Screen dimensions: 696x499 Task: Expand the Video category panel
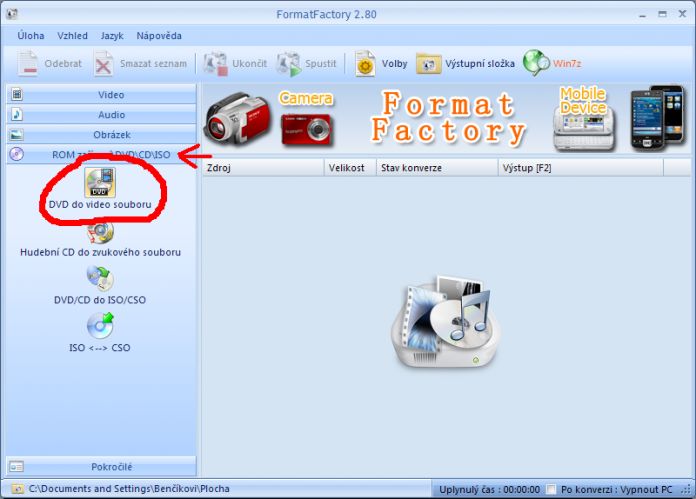[101, 94]
